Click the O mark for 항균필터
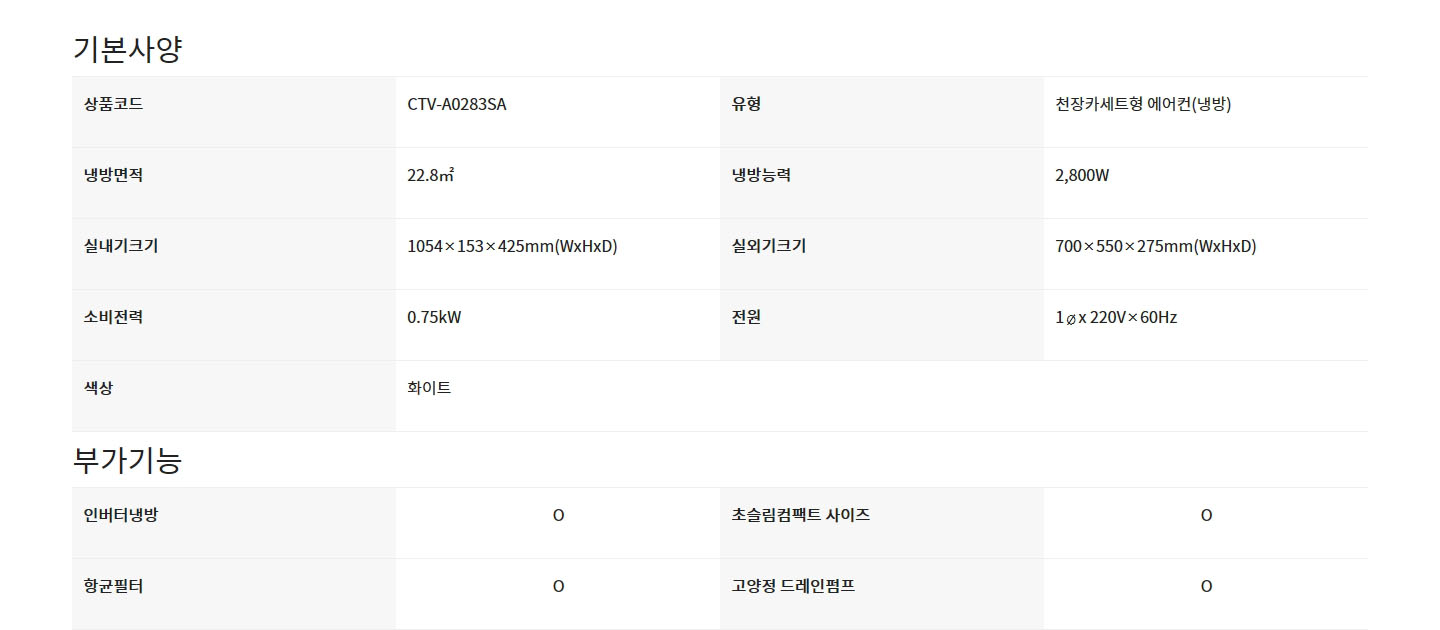The height and width of the screenshot is (630, 1440). pos(558,587)
